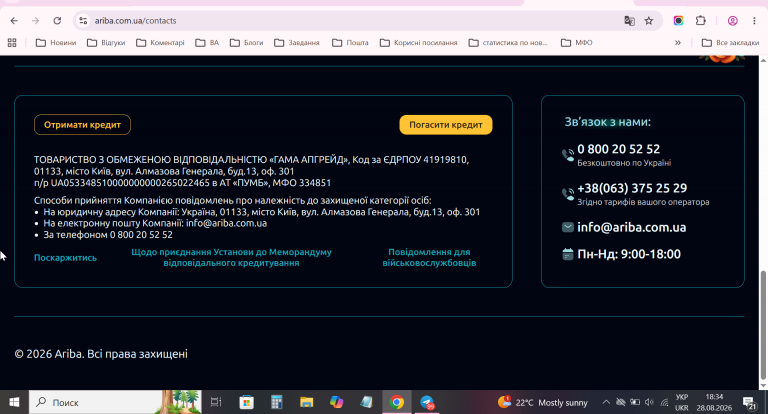The height and width of the screenshot is (414, 768).
Task: Open Повідомлення для військовослужбовців link
Action: [429, 257]
